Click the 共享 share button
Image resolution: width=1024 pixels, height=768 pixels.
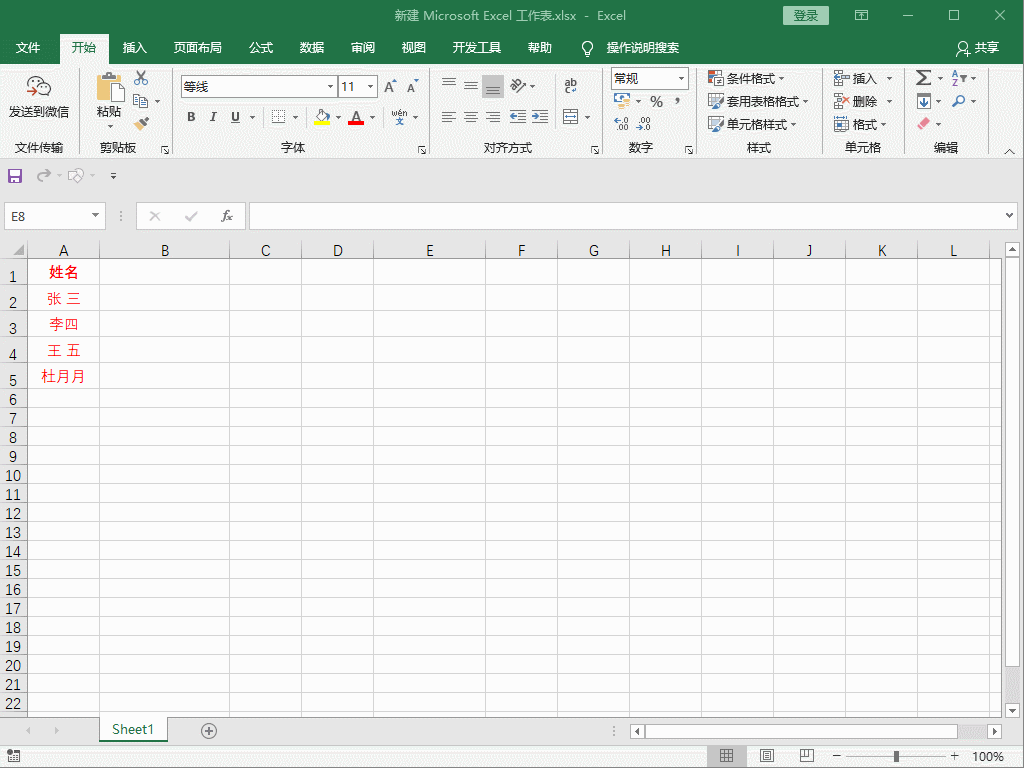pyautogui.click(x=977, y=48)
